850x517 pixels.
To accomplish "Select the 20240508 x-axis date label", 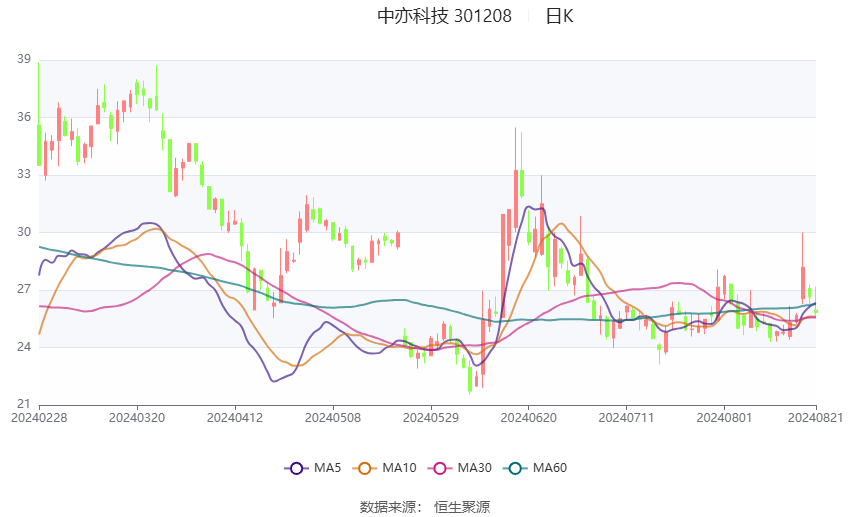I will pyautogui.click(x=333, y=418).
